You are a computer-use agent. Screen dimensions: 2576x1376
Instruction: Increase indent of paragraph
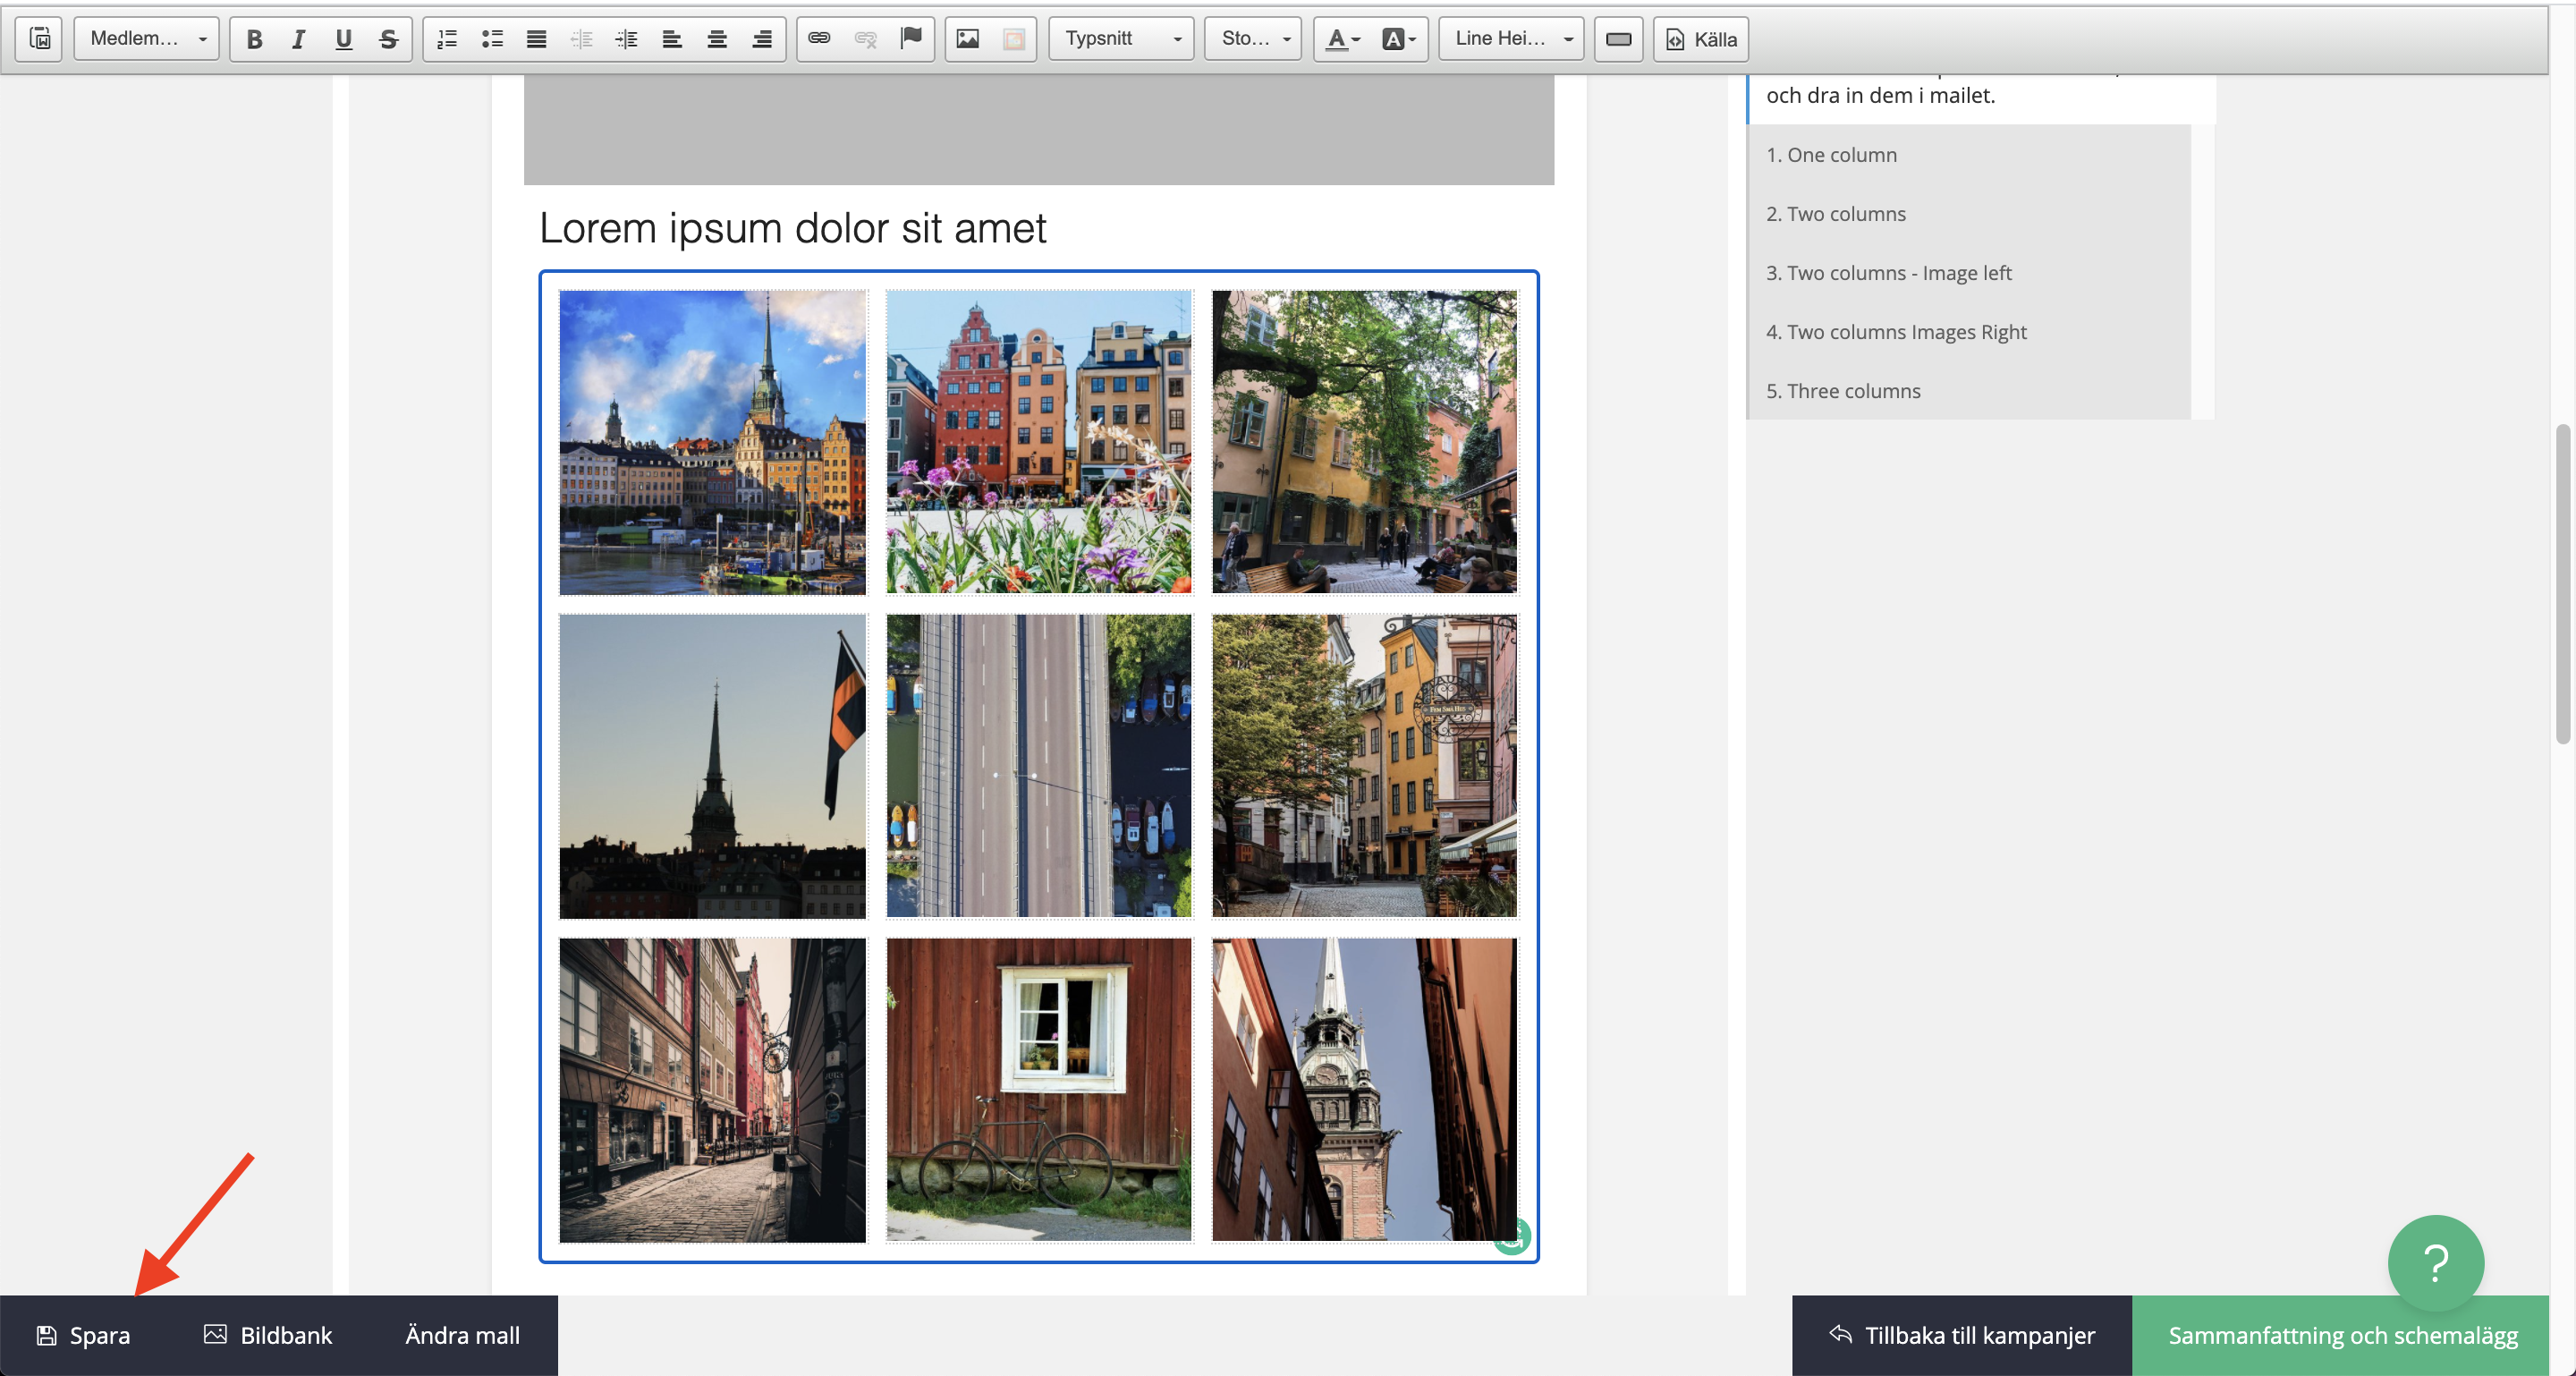[x=626, y=39]
